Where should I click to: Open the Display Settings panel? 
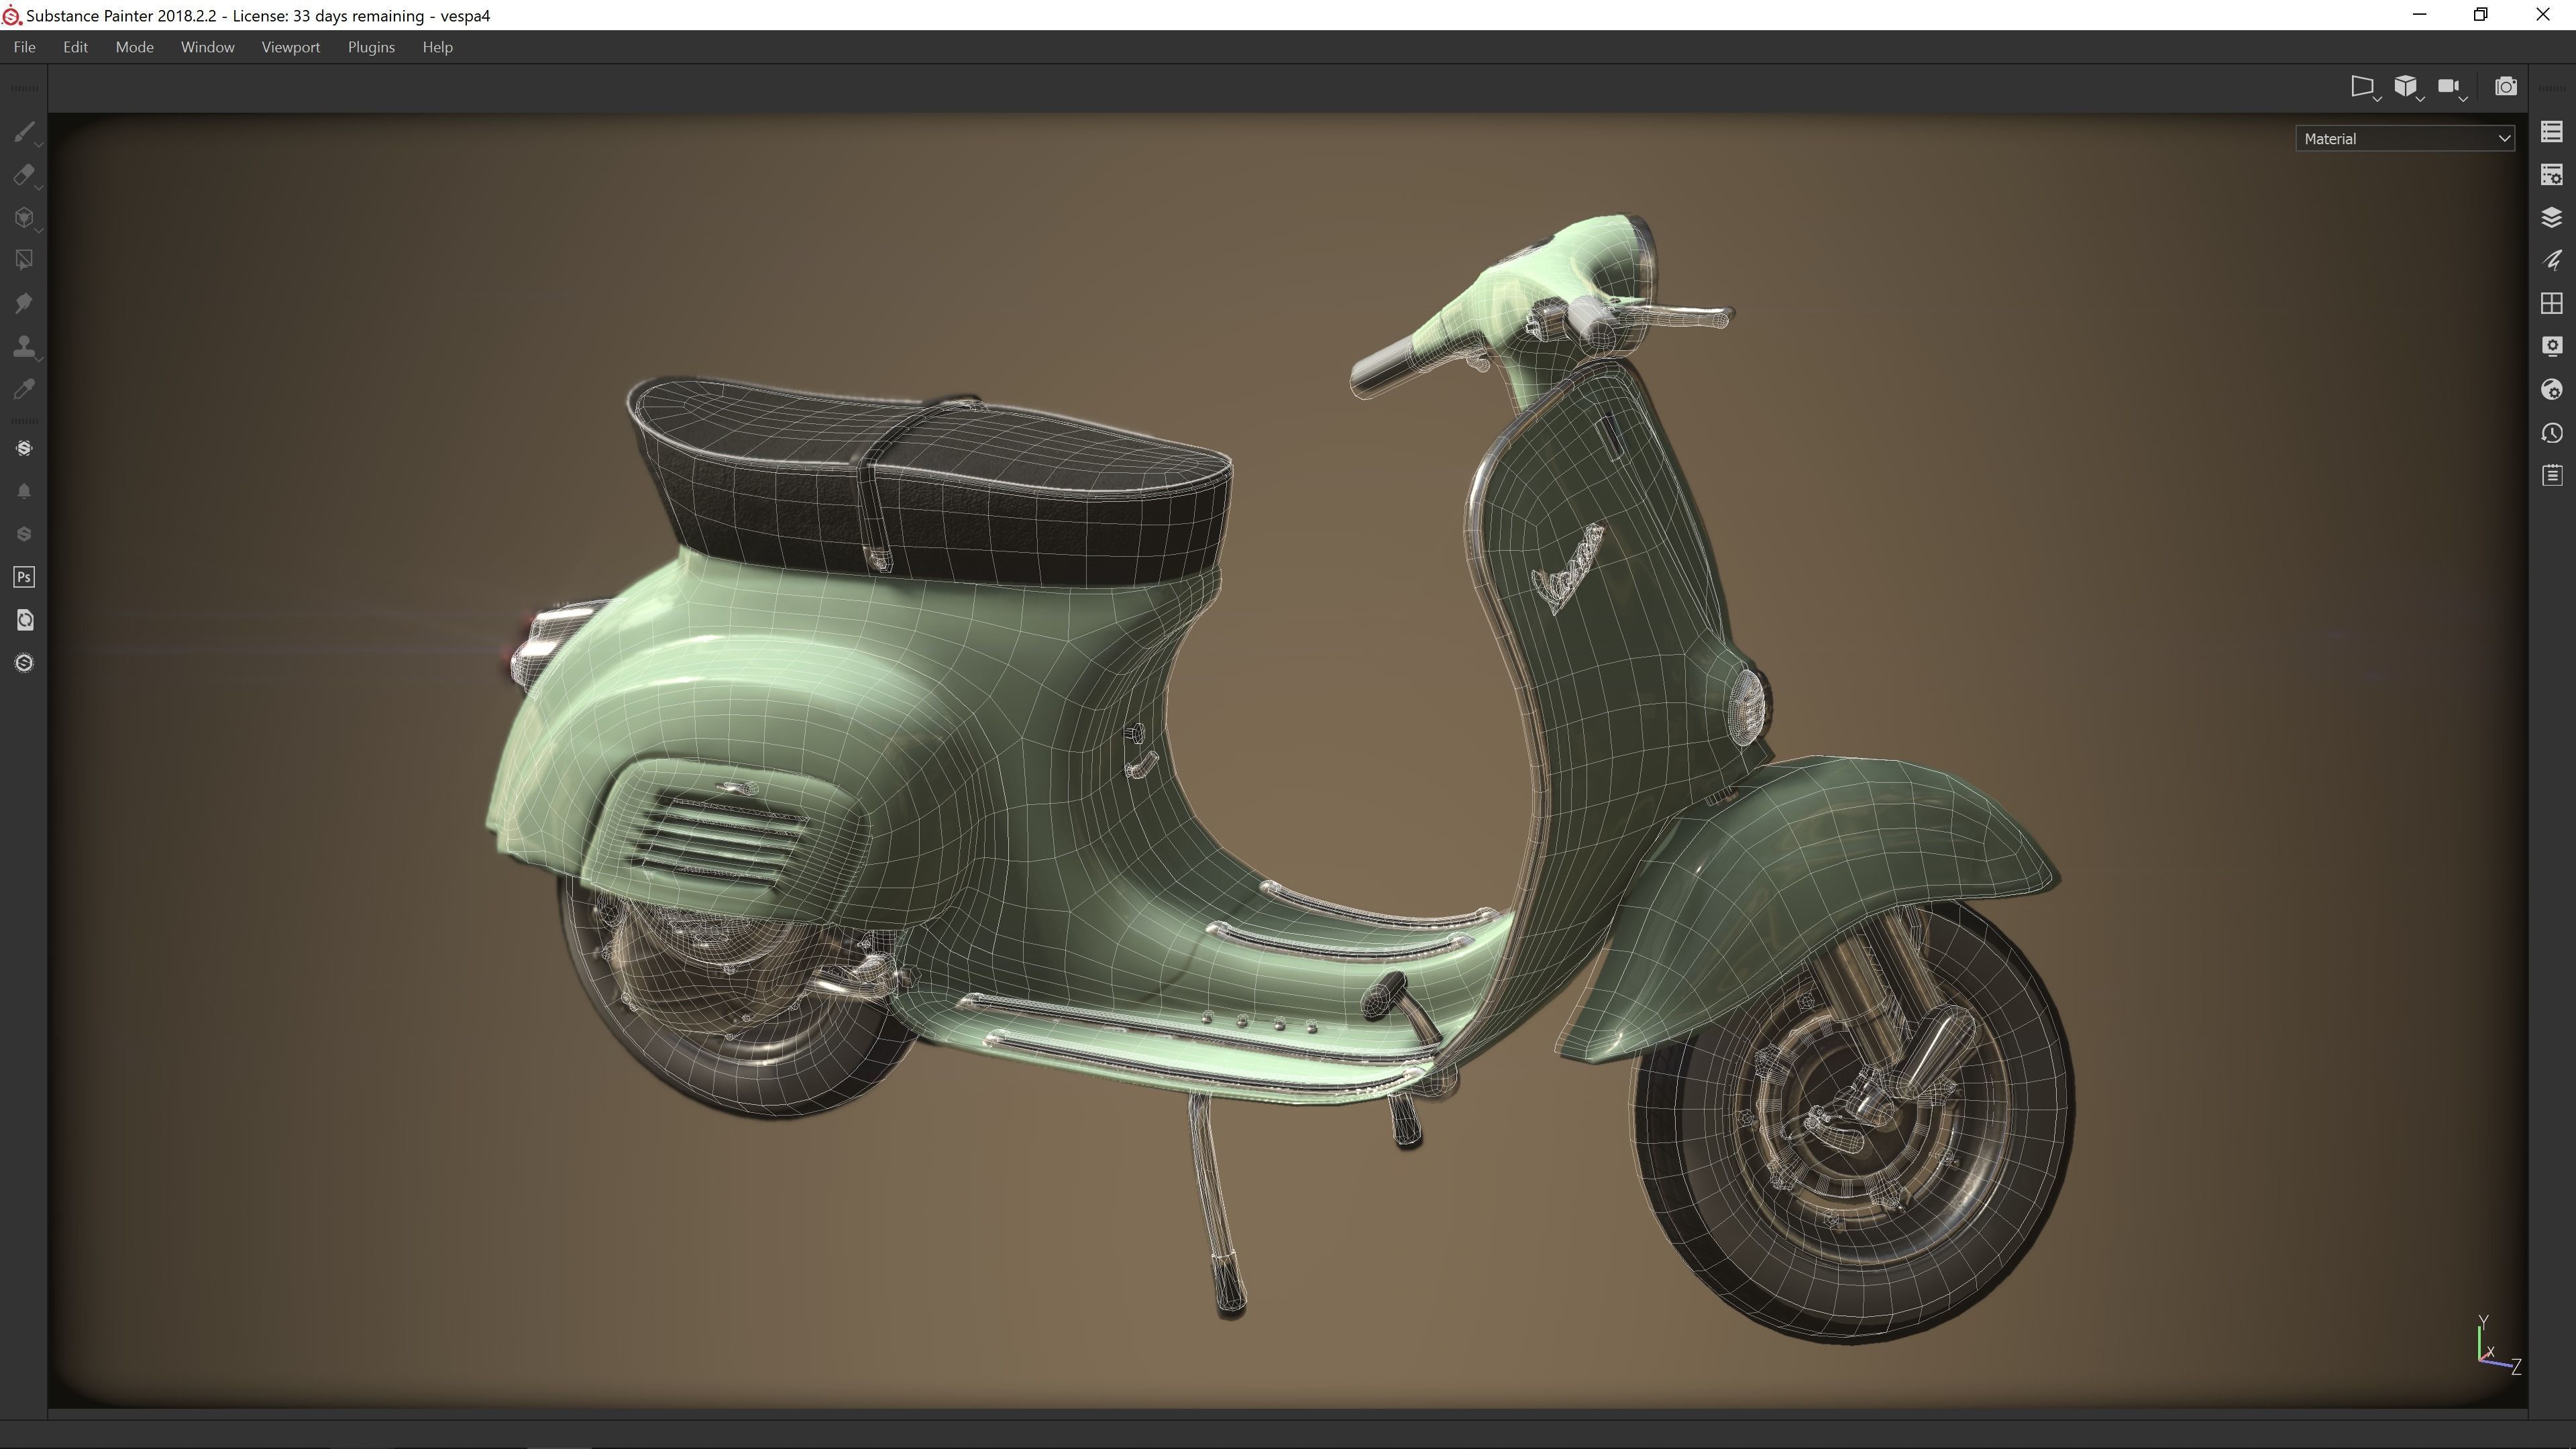coord(2551,346)
